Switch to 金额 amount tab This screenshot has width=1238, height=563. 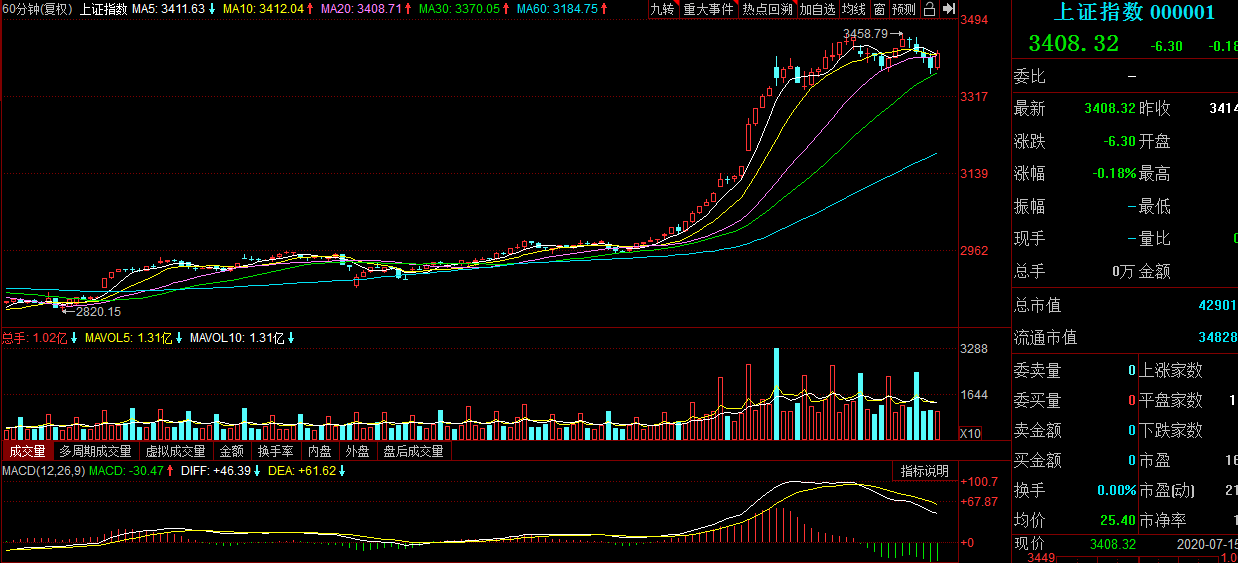pyautogui.click(x=232, y=451)
